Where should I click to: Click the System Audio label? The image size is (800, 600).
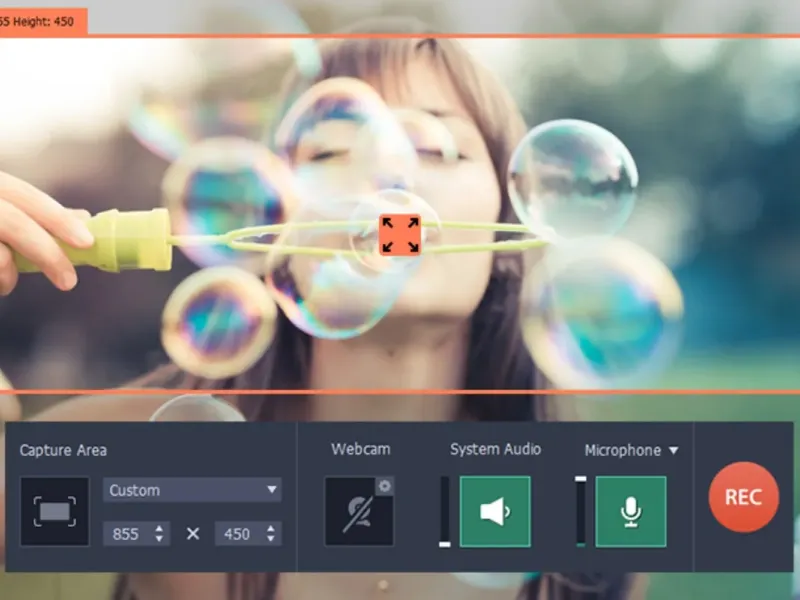click(x=495, y=449)
